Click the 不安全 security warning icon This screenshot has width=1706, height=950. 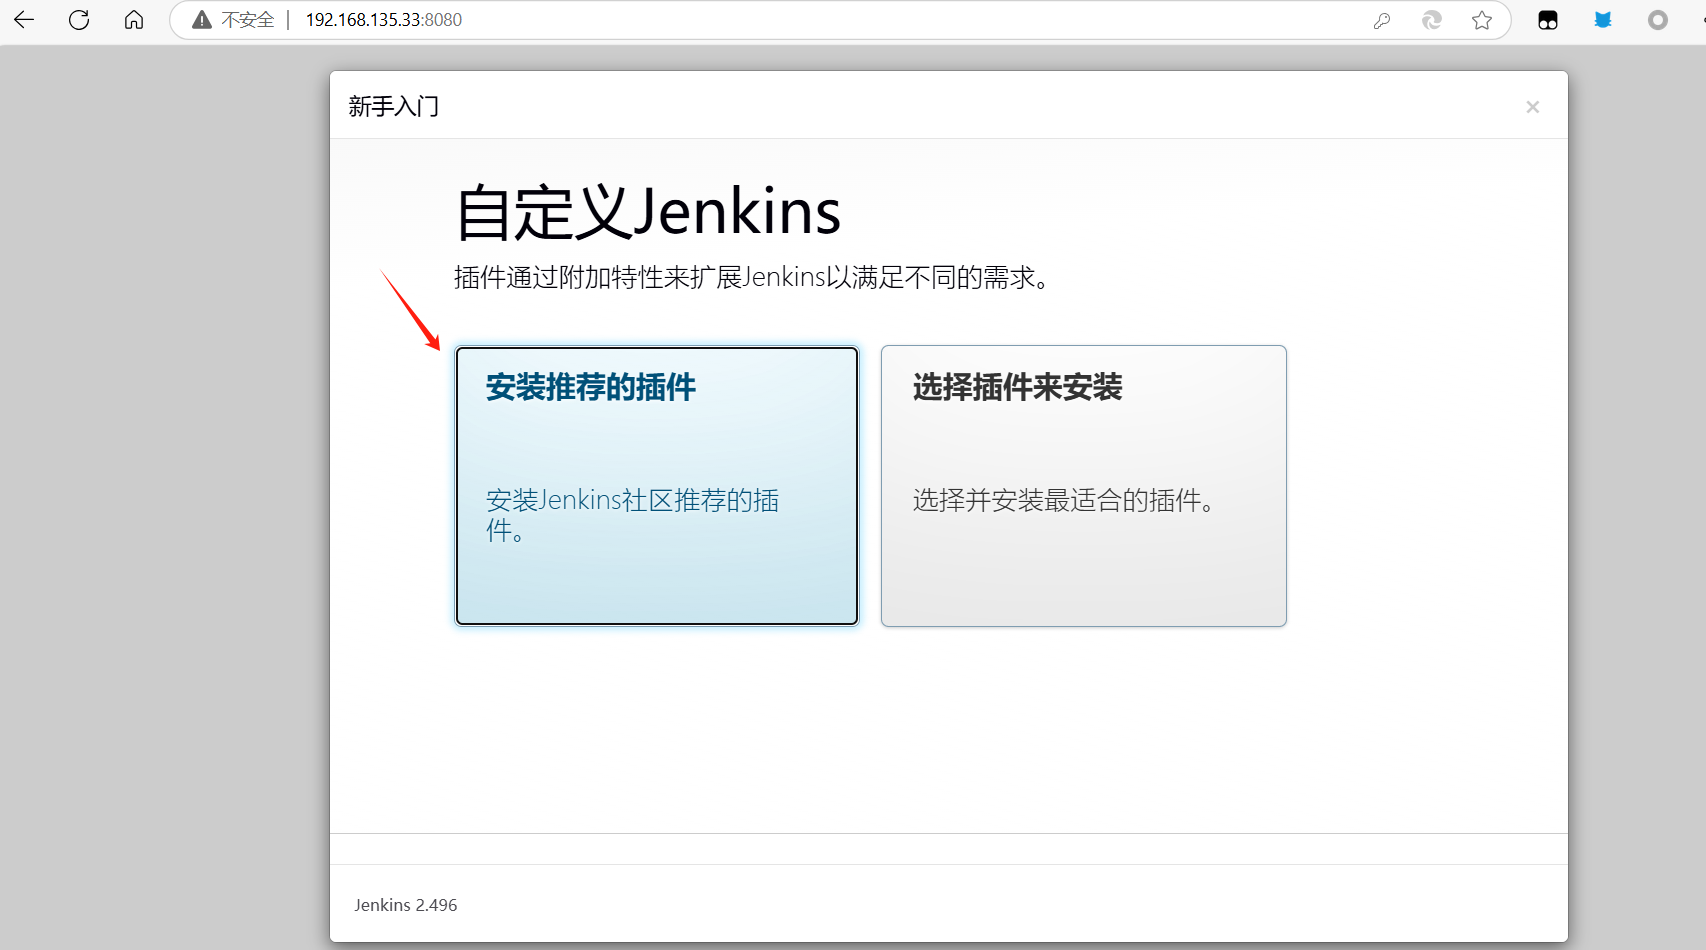(x=202, y=19)
